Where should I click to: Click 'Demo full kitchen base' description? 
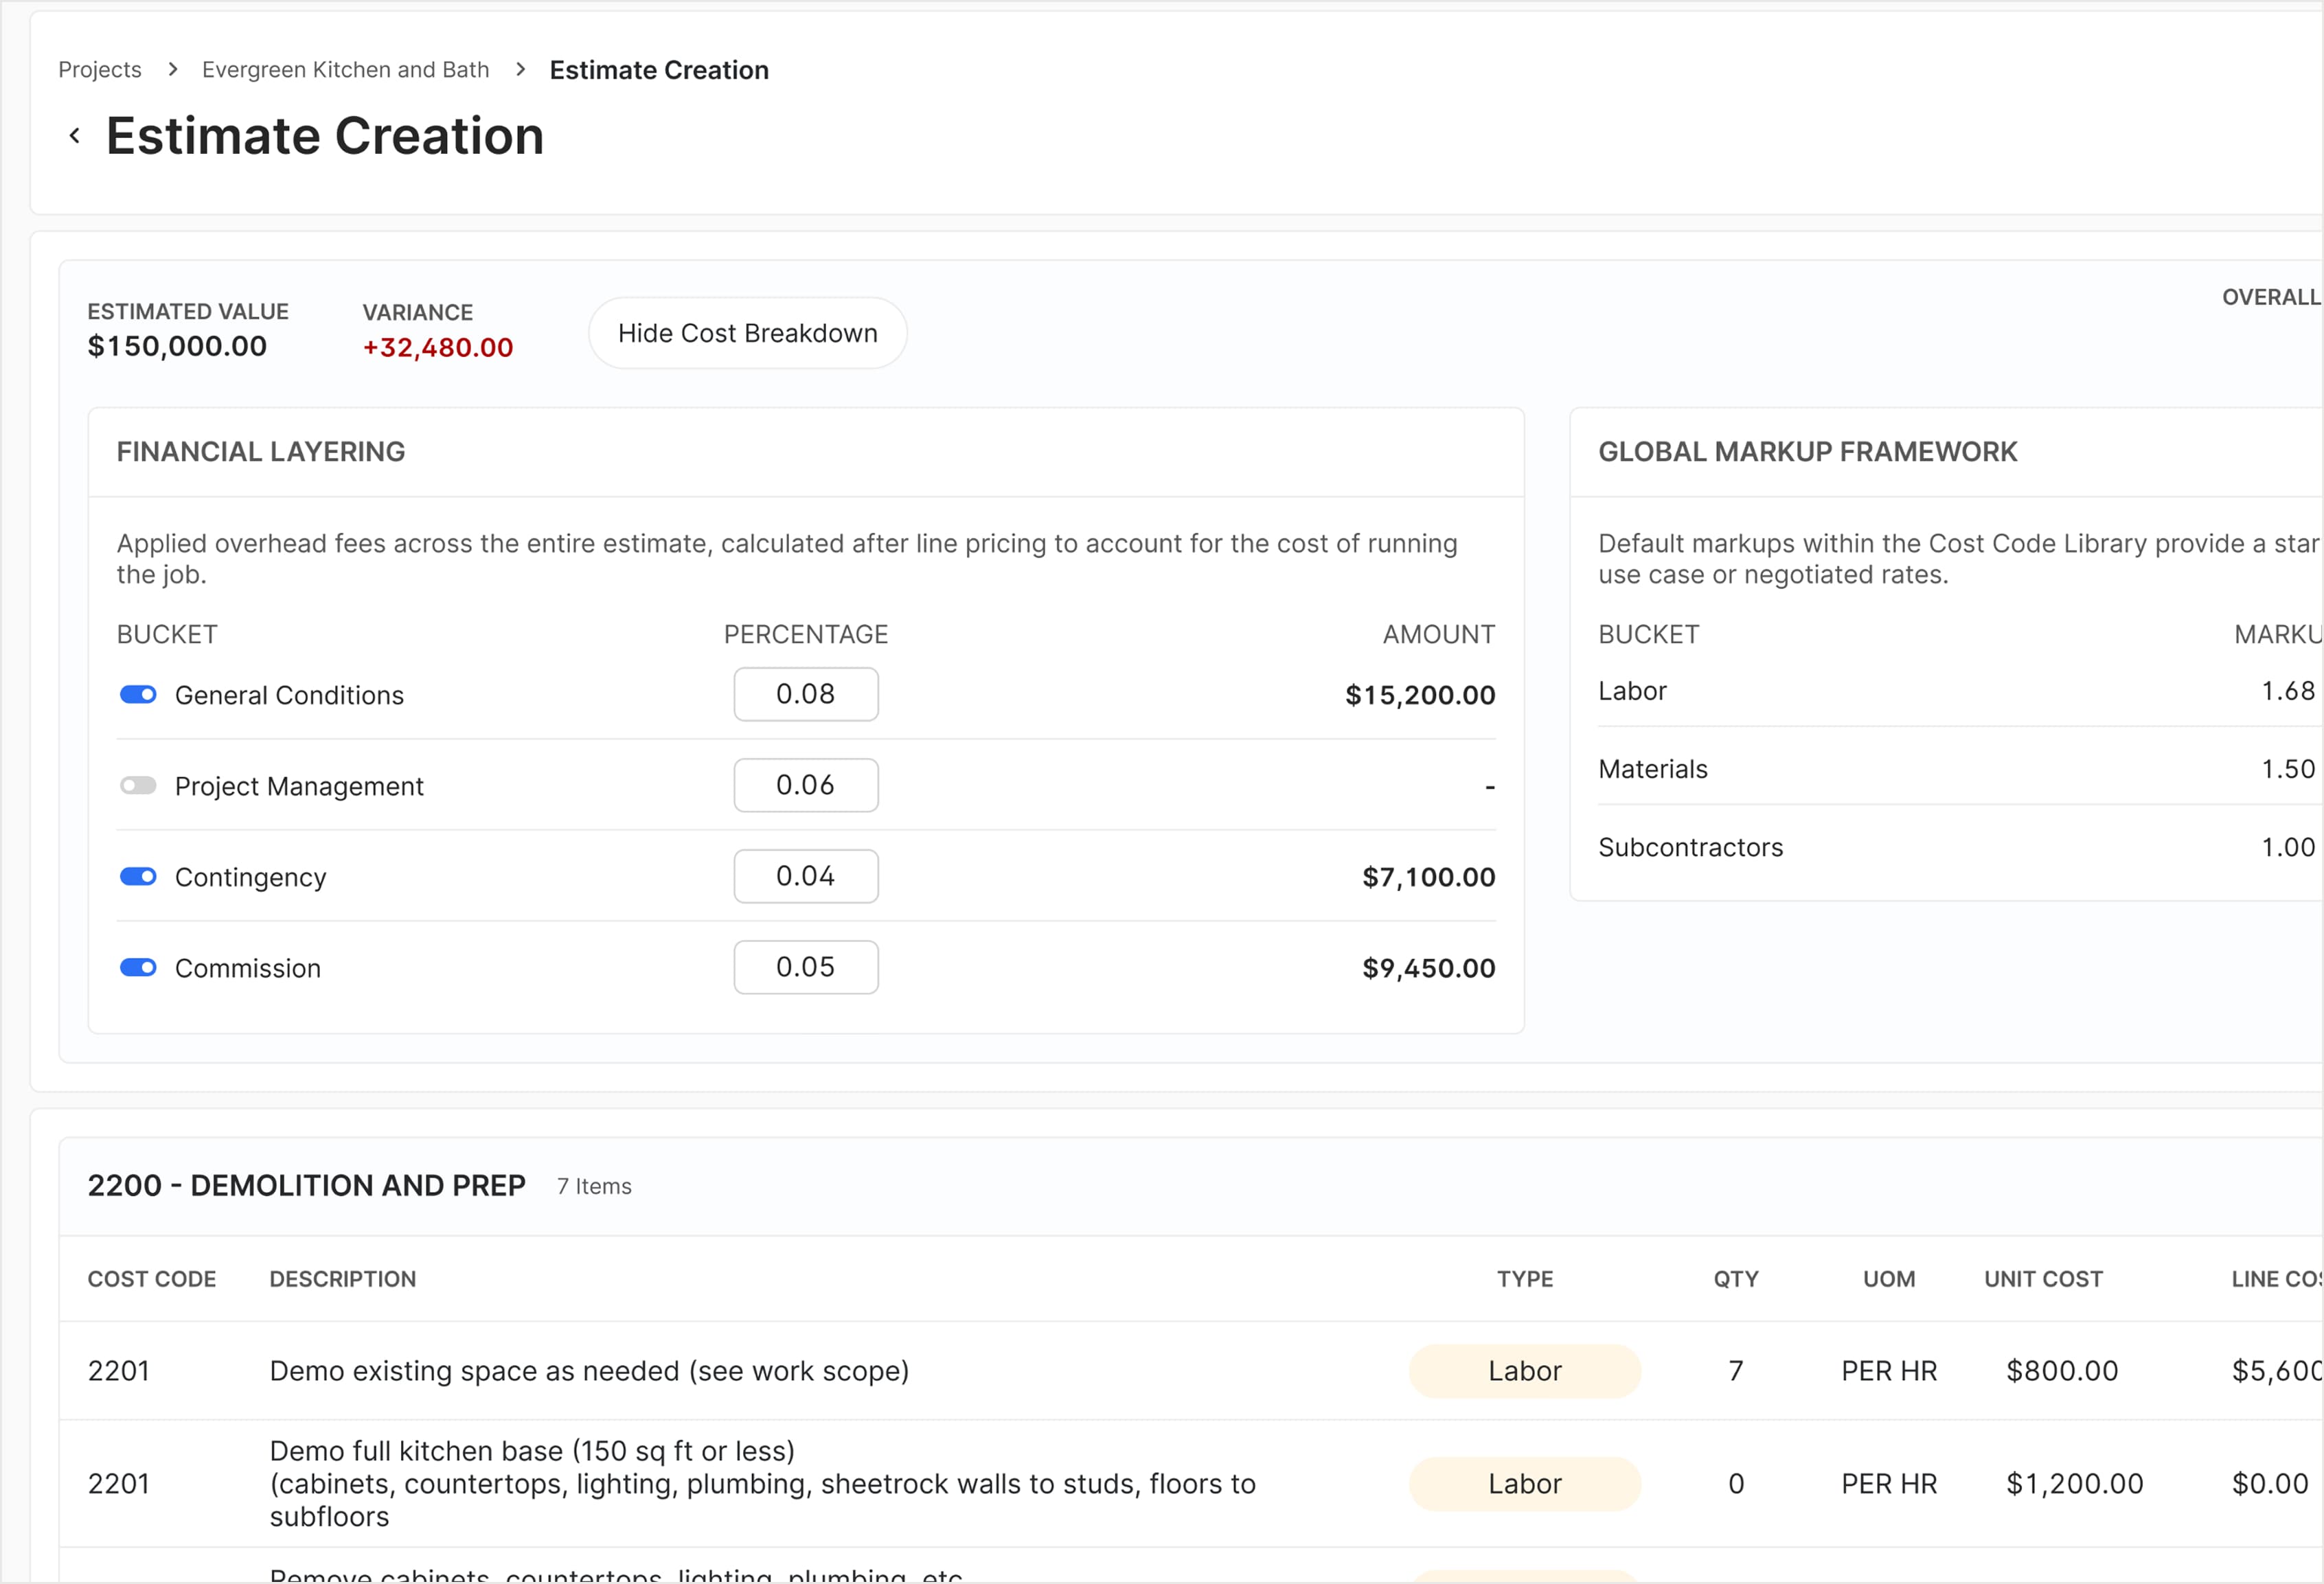tap(762, 1484)
